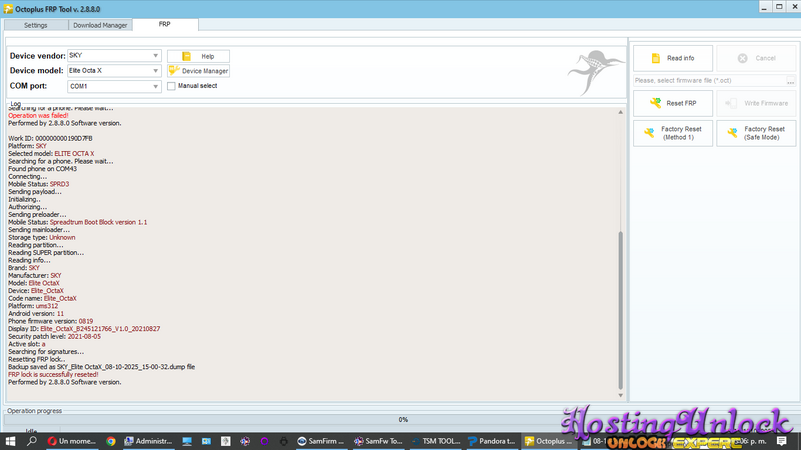This screenshot has width=801, height=450.
Task: Click the Read info button
Action: pos(672,58)
